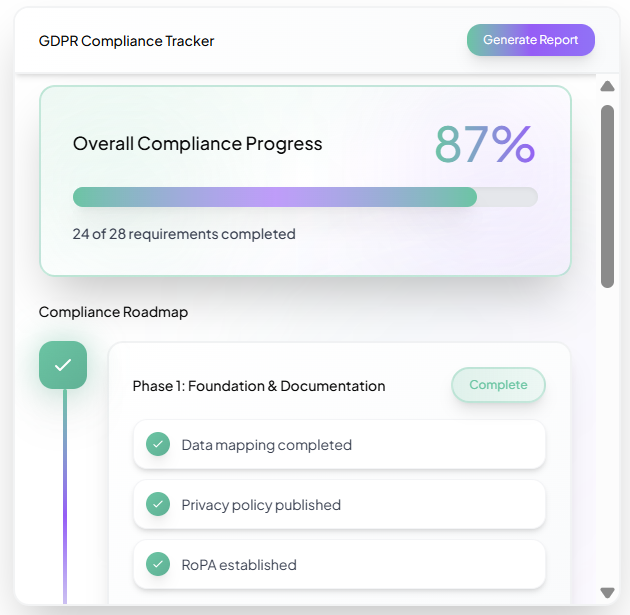This screenshot has width=630, height=615.
Task: Click the overall compliance progress bar
Action: click(305, 197)
